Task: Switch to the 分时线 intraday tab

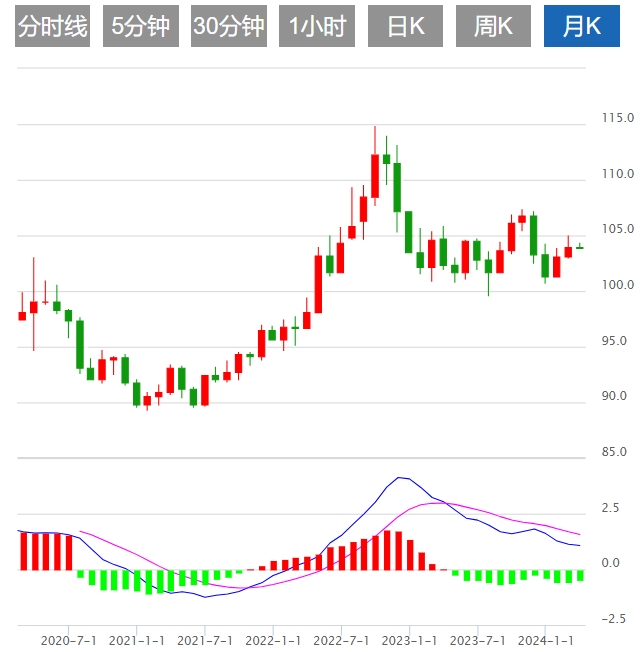Action: (53, 26)
